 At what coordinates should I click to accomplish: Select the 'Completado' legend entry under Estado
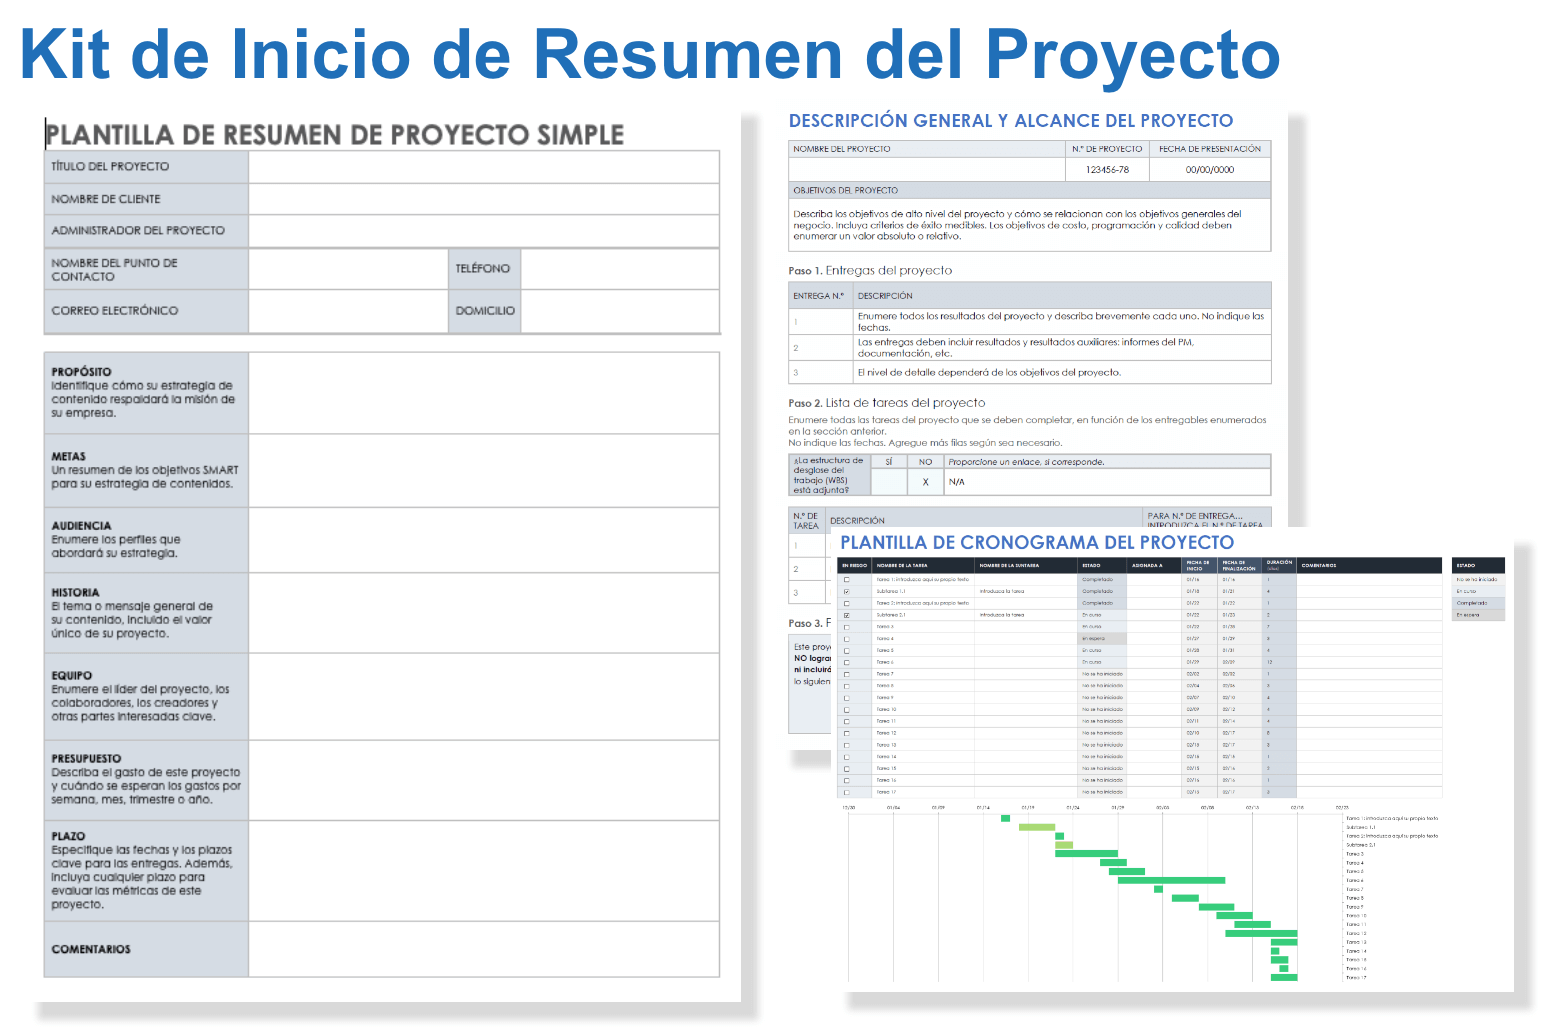tap(1477, 603)
